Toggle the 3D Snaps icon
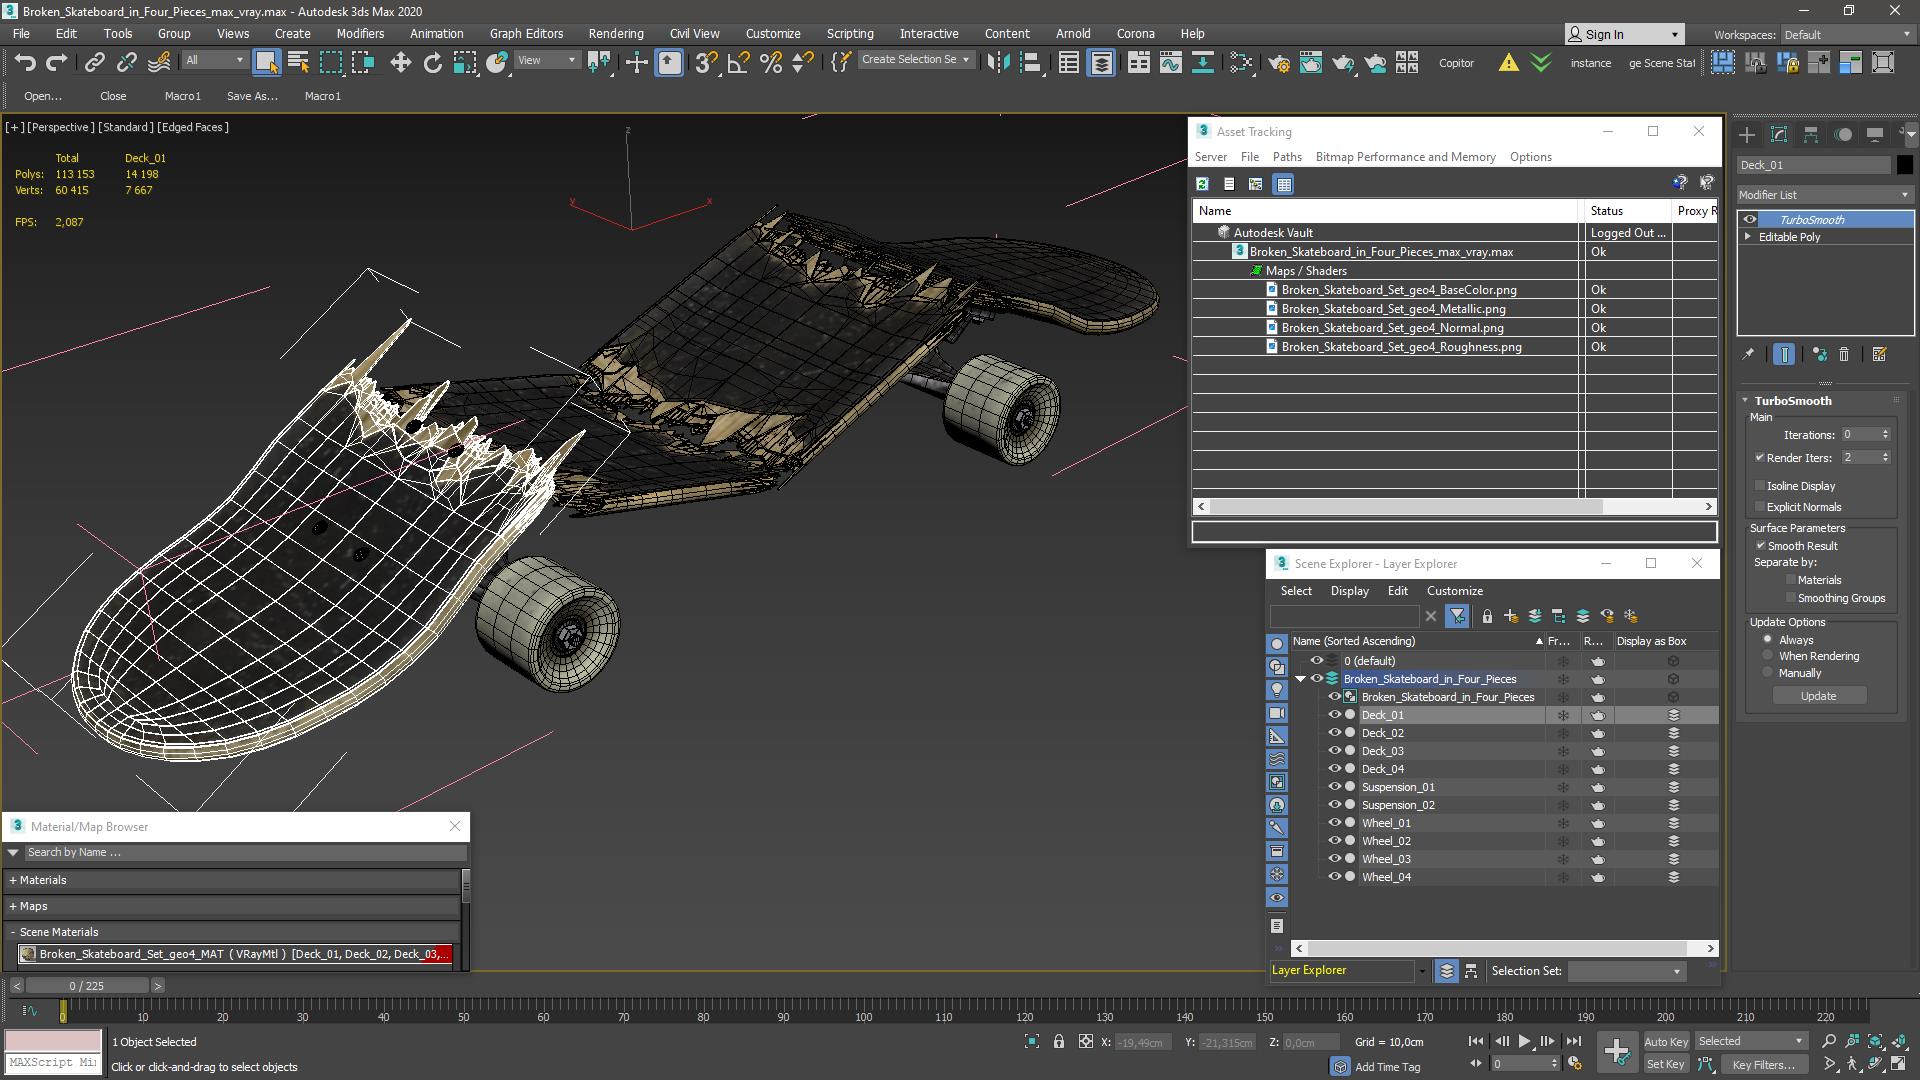Viewport: 1920px width, 1080px height. tap(706, 63)
